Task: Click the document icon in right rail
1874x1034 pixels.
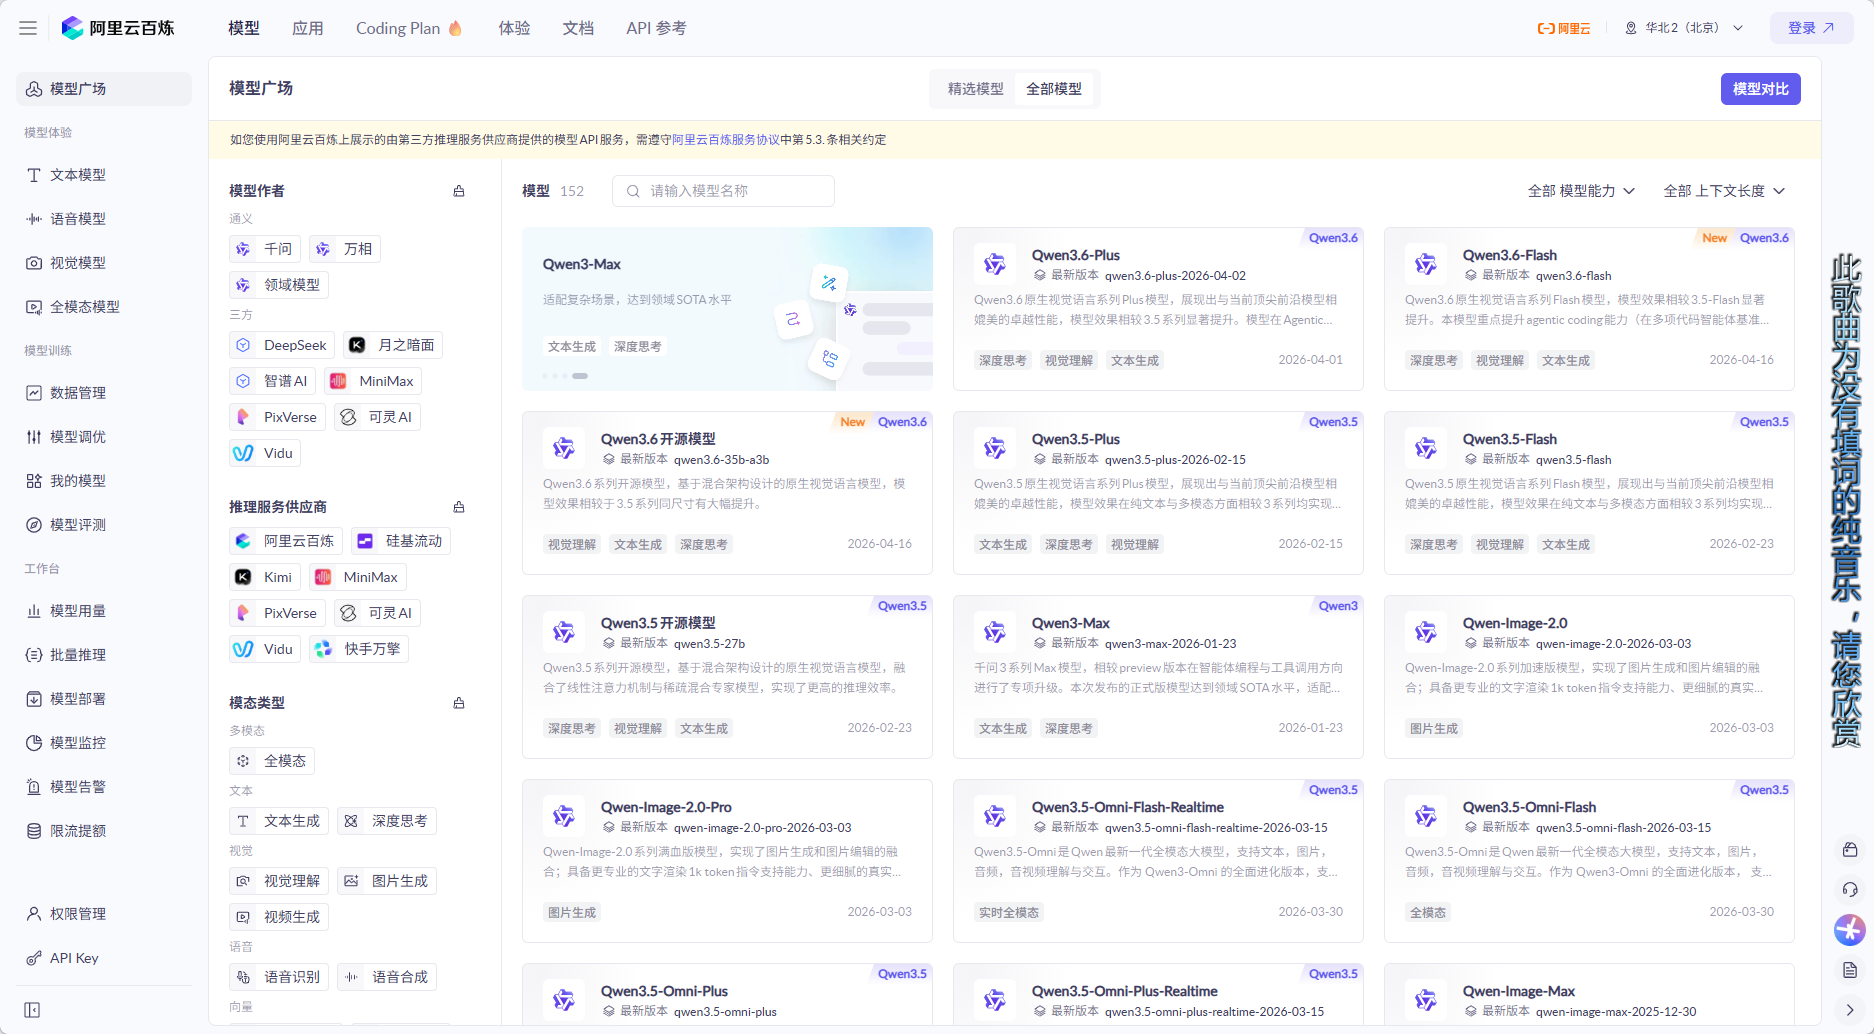Action: click(x=1850, y=970)
